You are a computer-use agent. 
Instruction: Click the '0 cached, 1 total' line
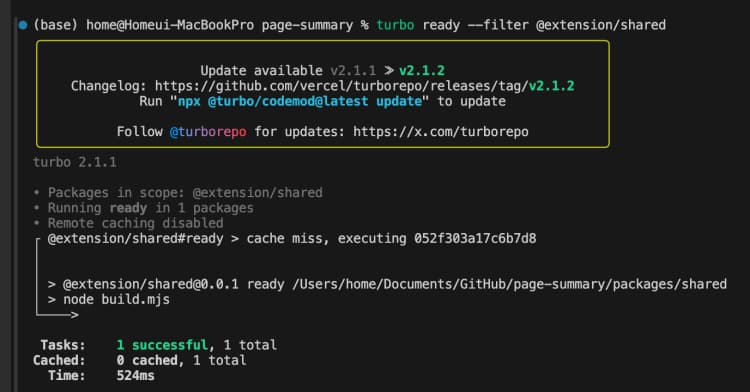[181, 360]
